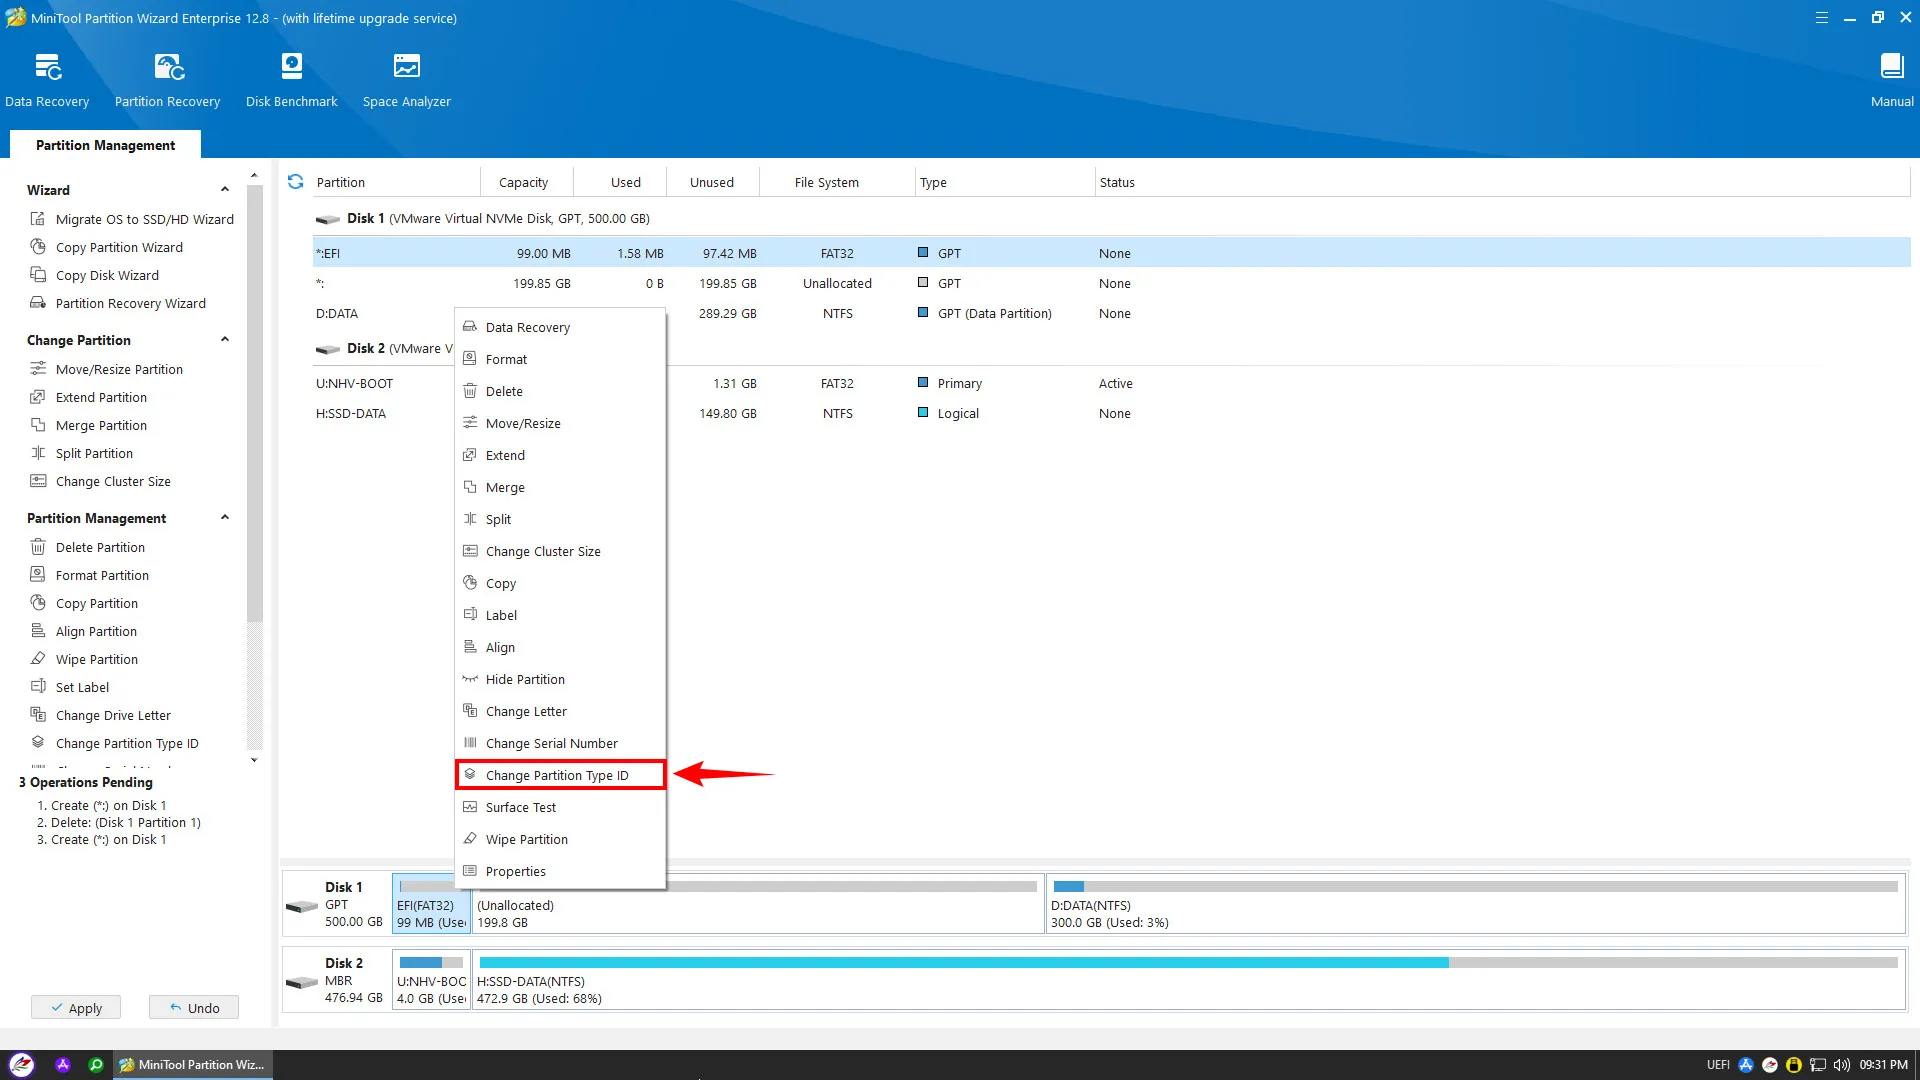Click Wipe Partition in sidebar
This screenshot has height=1080, width=1920.
tap(97, 659)
